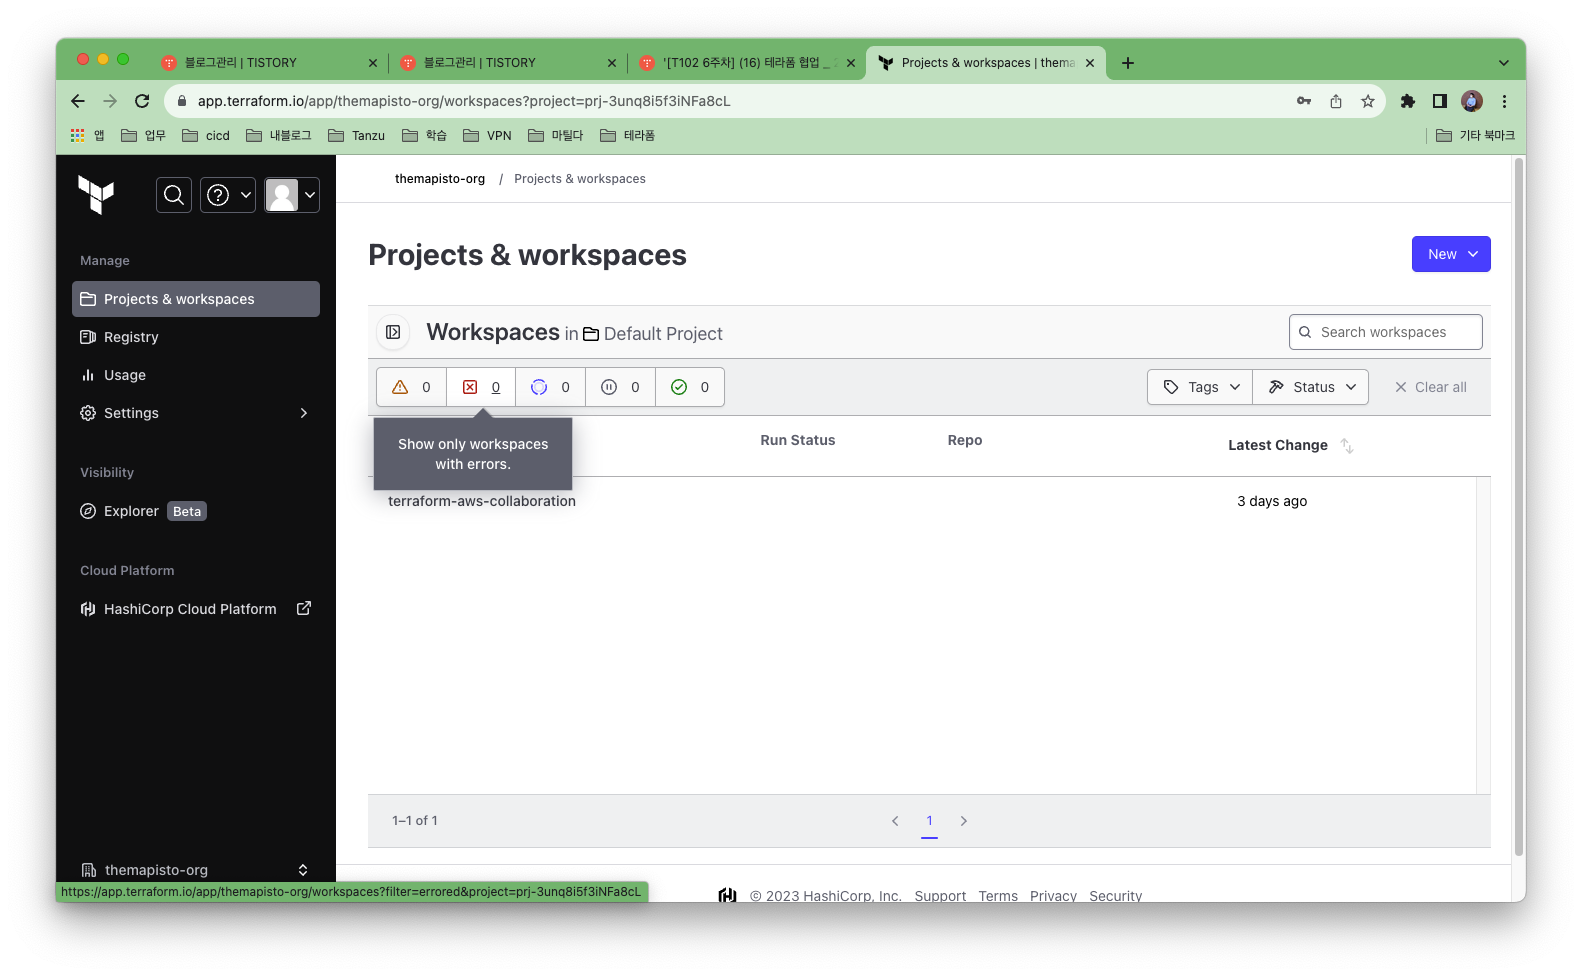The width and height of the screenshot is (1582, 976).
Task: Filter running workspaces (spinner icon)
Action: [551, 387]
